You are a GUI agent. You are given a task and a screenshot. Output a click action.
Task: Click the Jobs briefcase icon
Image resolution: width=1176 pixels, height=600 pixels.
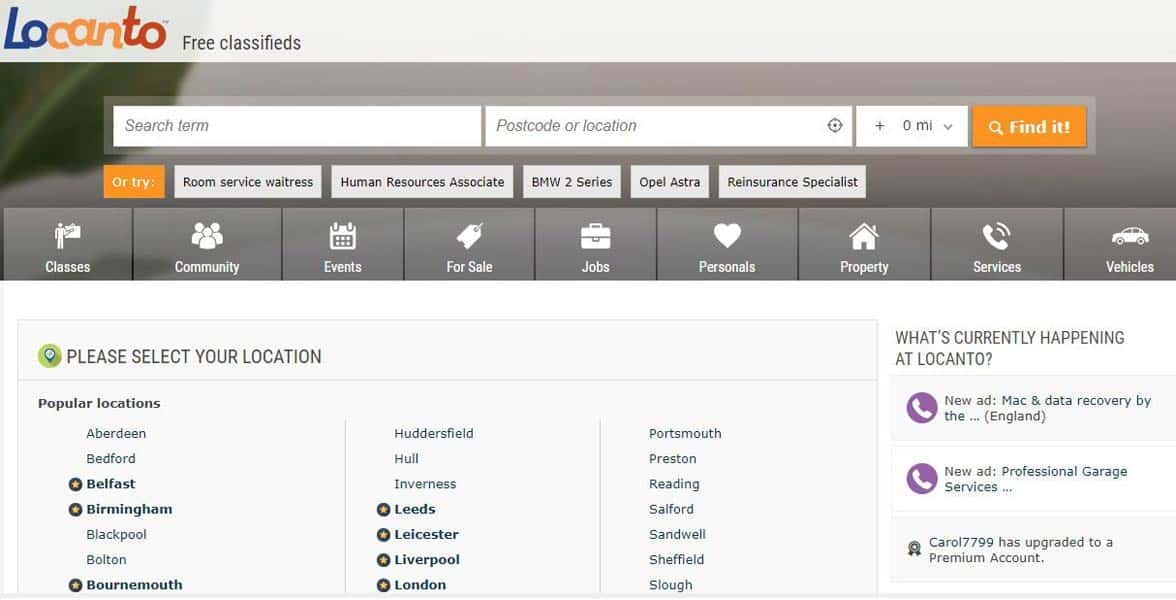596,237
